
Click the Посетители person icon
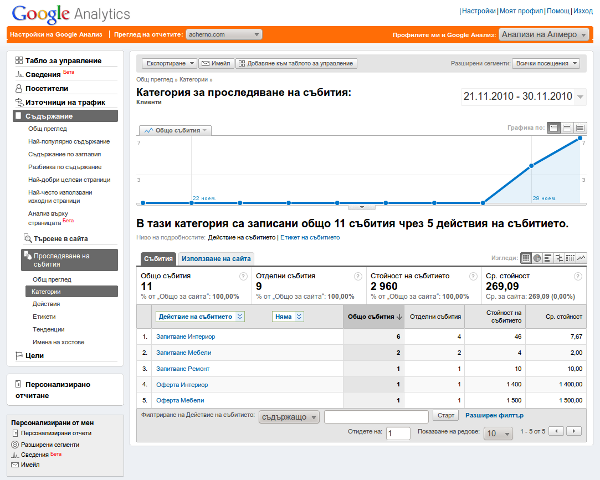pyautogui.click(x=19, y=88)
